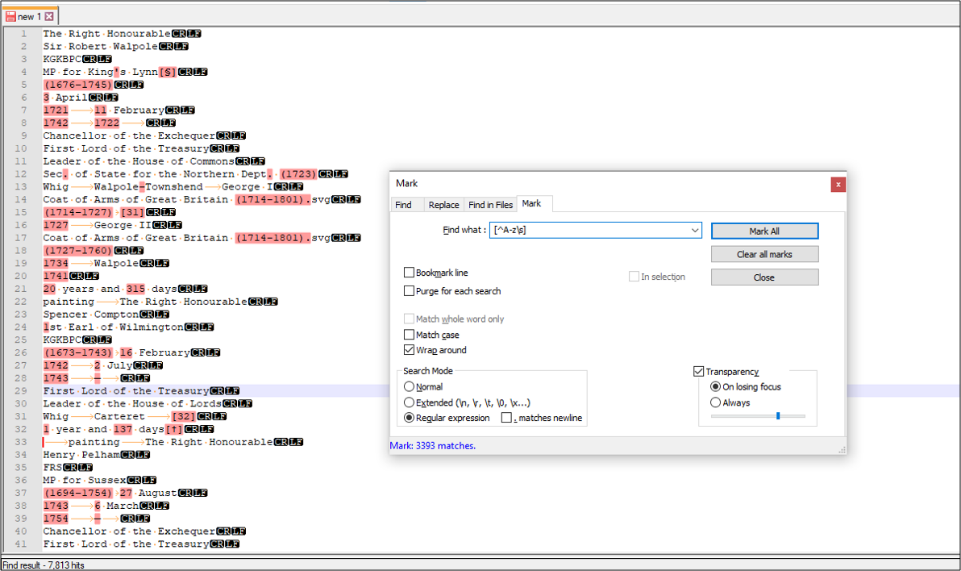Image resolution: width=961 pixels, height=571 pixels.
Task: Click highlighted '(1694-1754)' on line 37
Action: pos(78,493)
